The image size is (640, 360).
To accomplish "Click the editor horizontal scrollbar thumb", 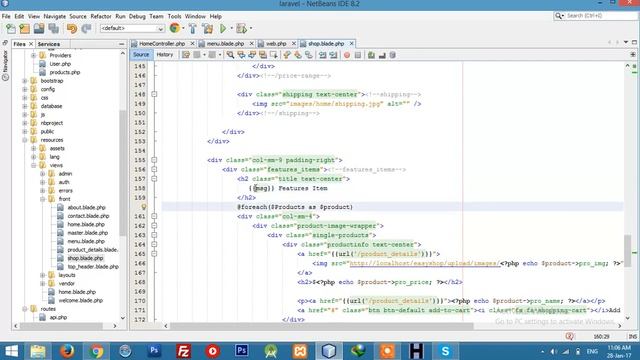I will pyautogui.click(x=322, y=326).
